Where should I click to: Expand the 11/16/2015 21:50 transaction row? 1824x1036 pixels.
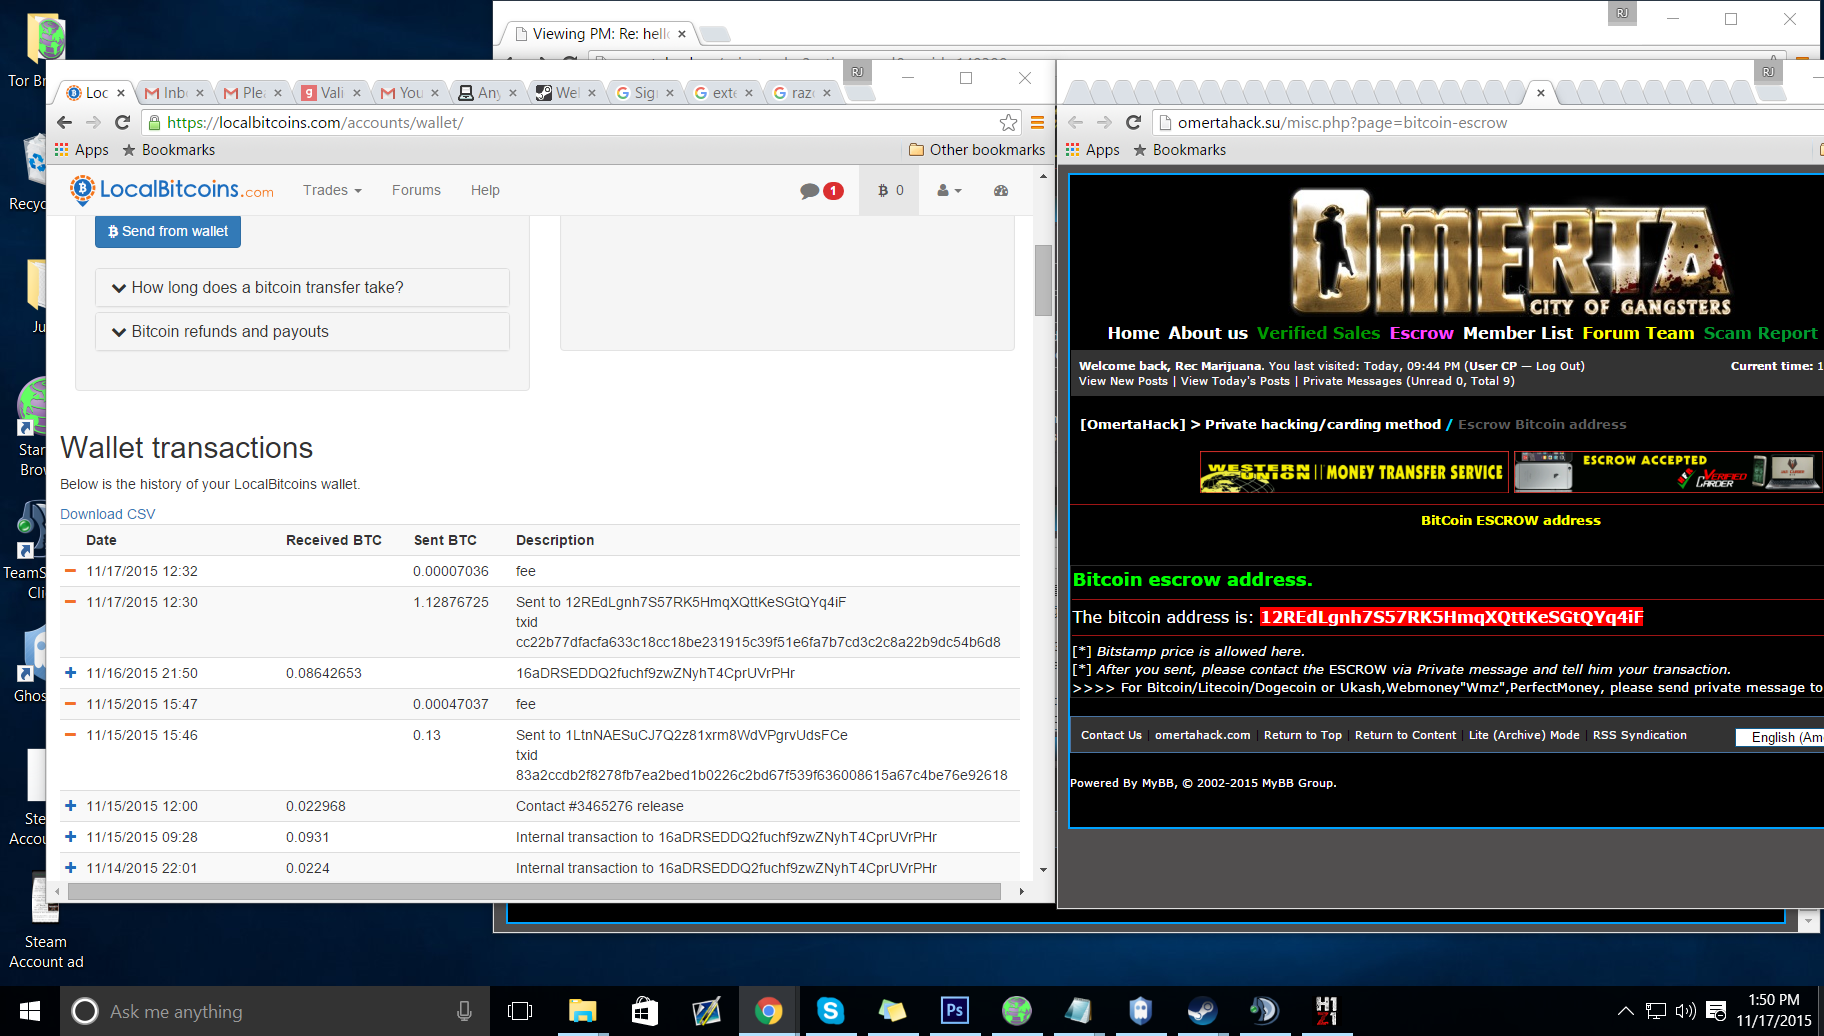coord(71,673)
